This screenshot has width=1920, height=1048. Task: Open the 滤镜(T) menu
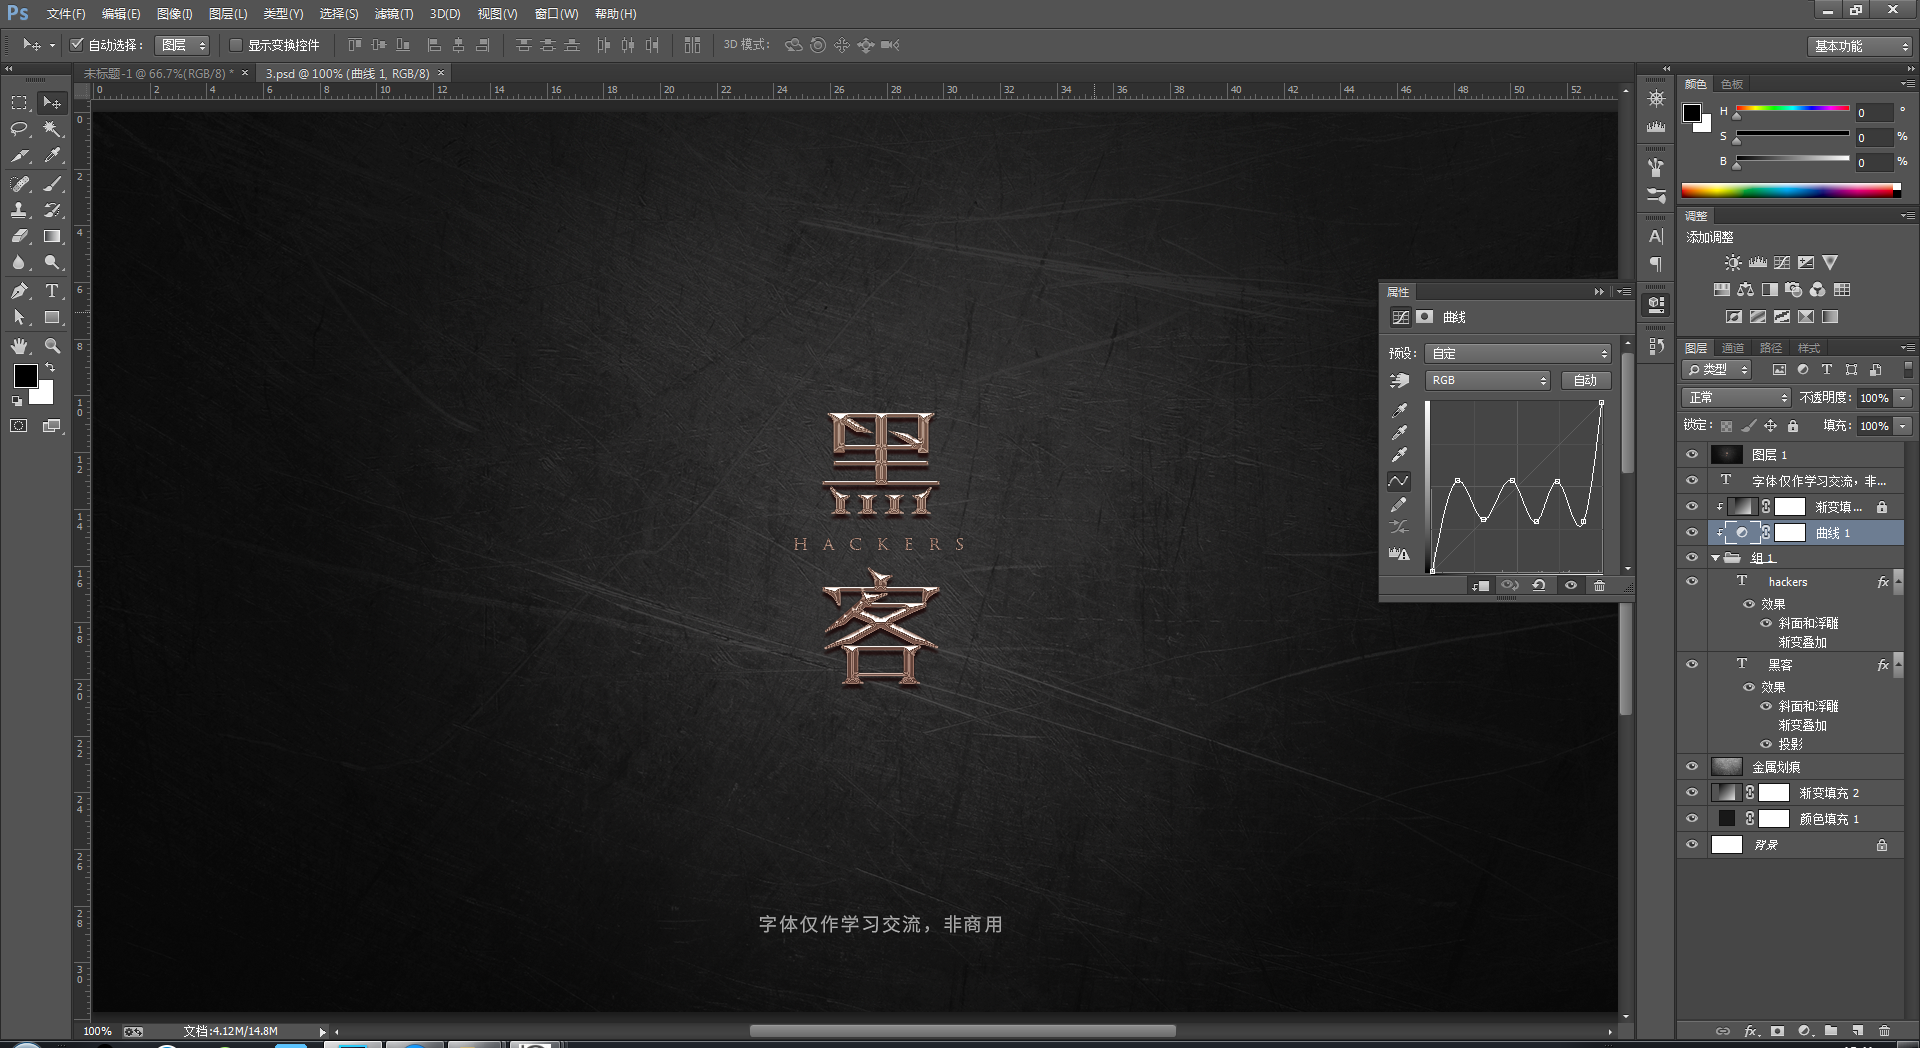[394, 14]
